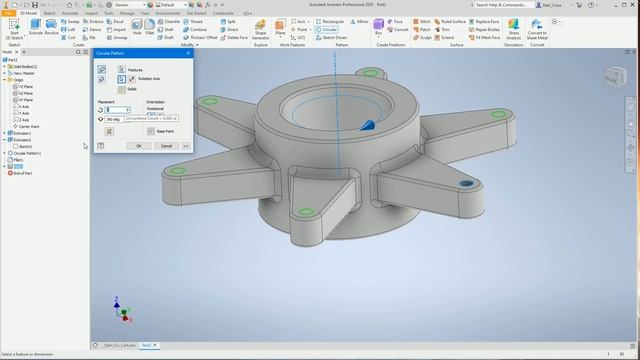Select the Revolve tool

(x=51, y=27)
